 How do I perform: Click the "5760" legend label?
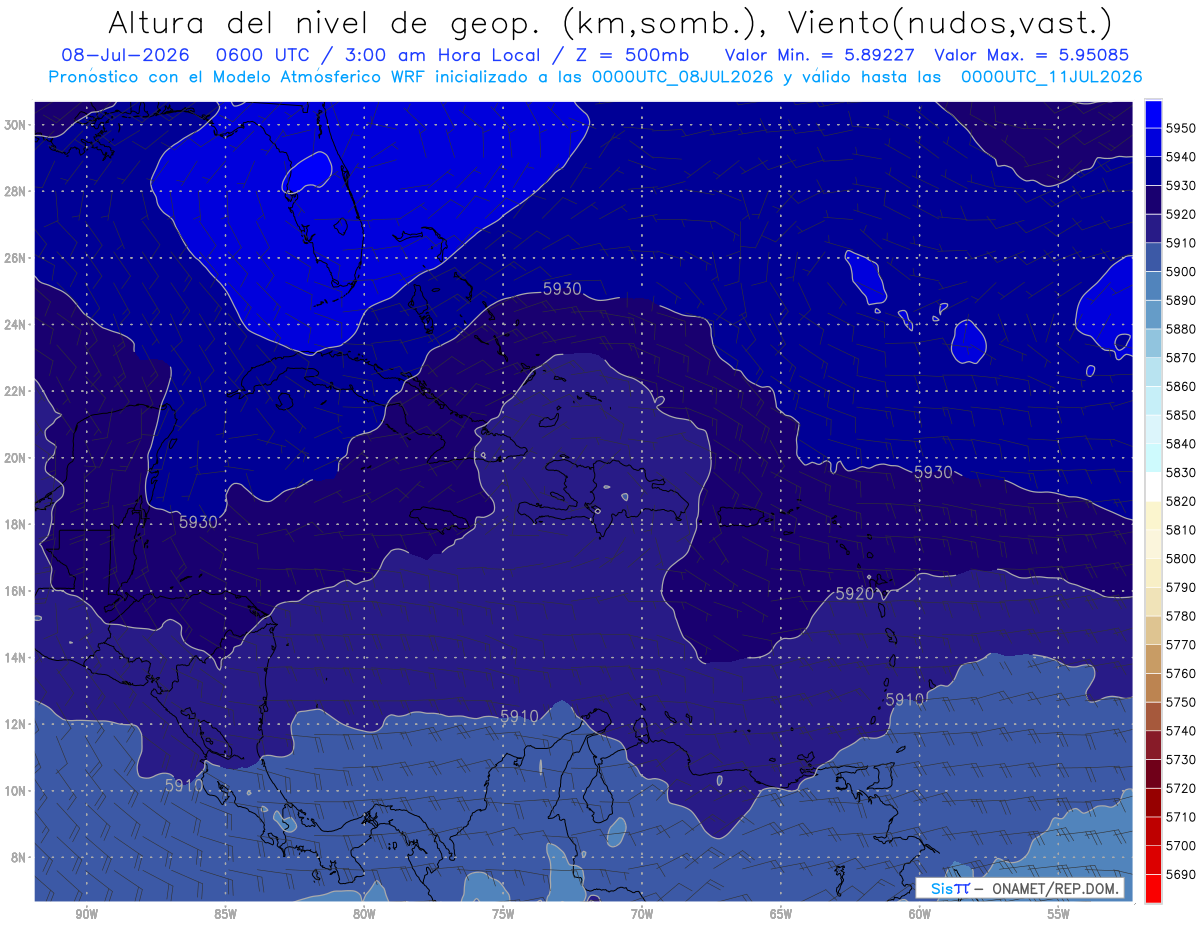click(x=1180, y=674)
